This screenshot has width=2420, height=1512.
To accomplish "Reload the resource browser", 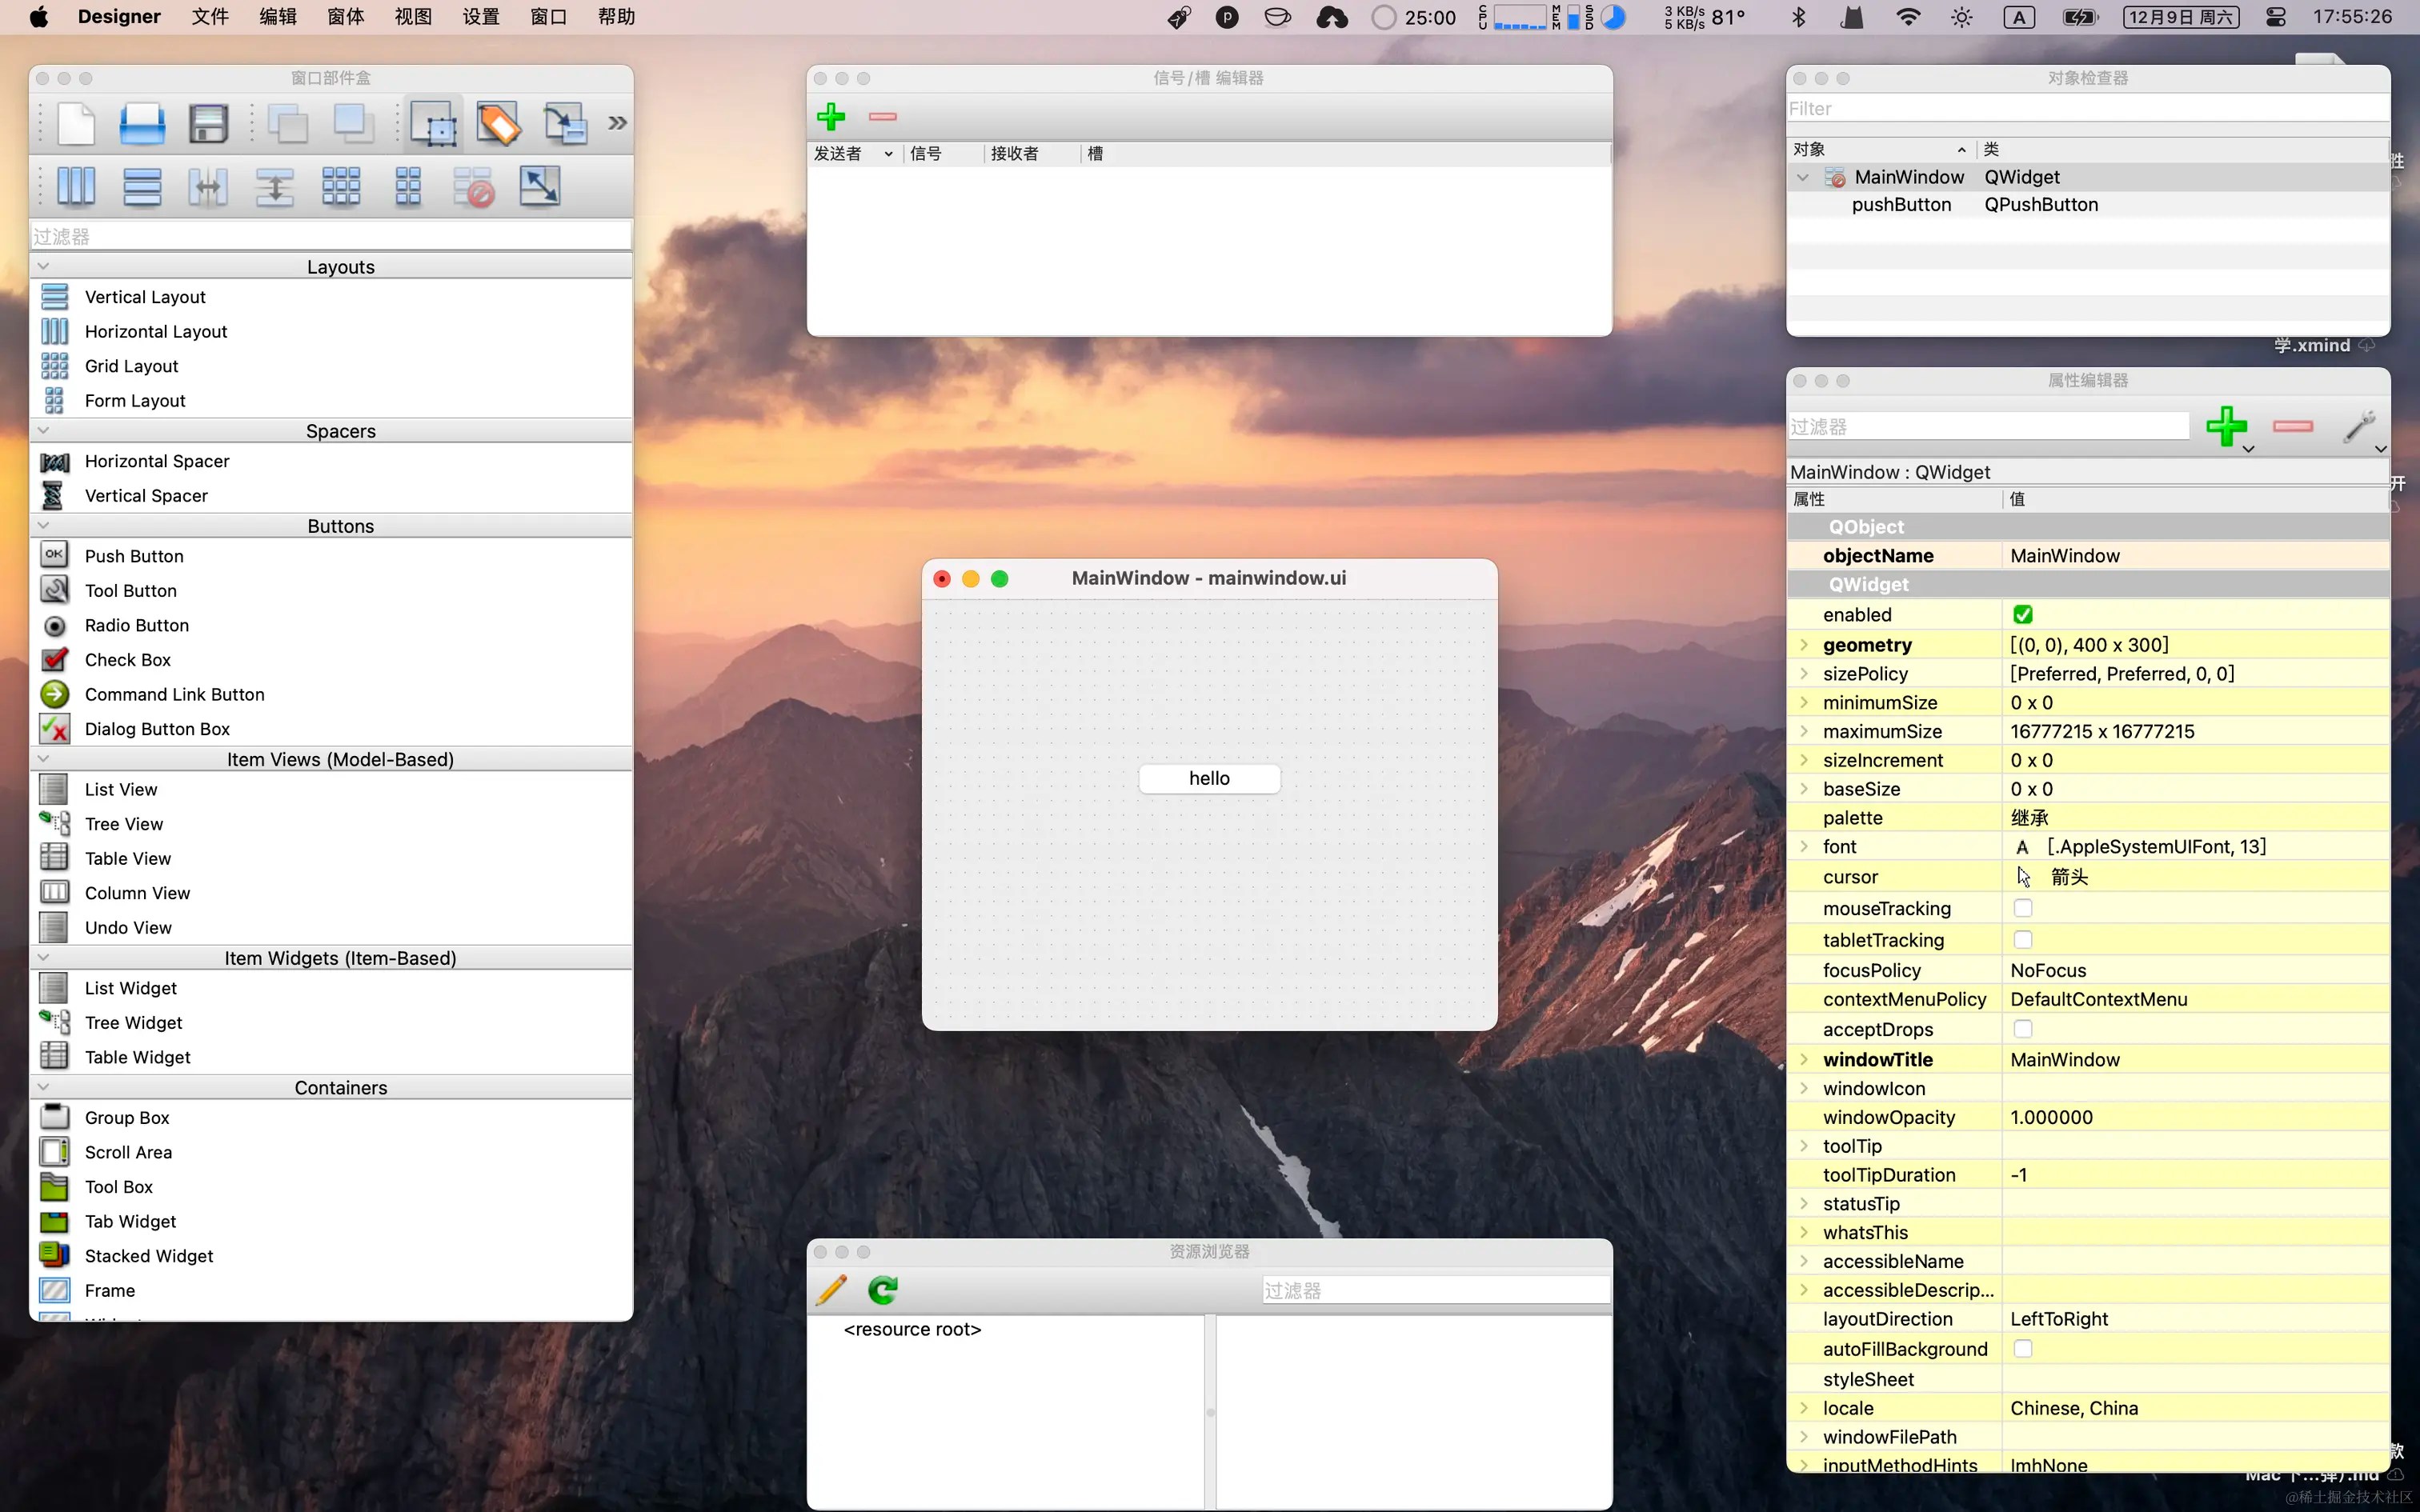I will tap(881, 1289).
